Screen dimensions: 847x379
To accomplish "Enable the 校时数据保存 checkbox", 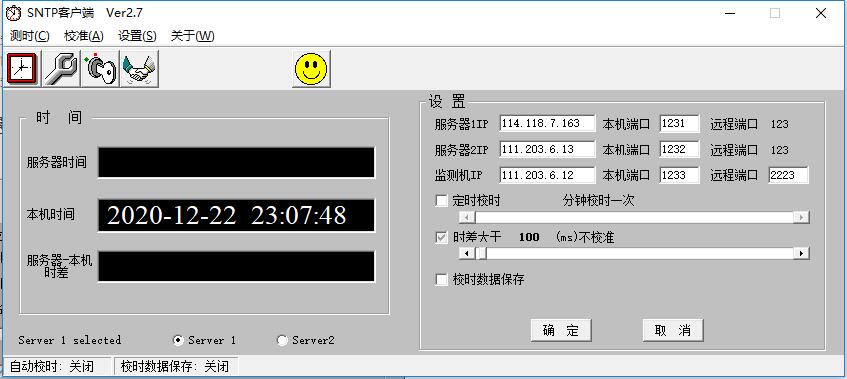I will pos(441,280).
